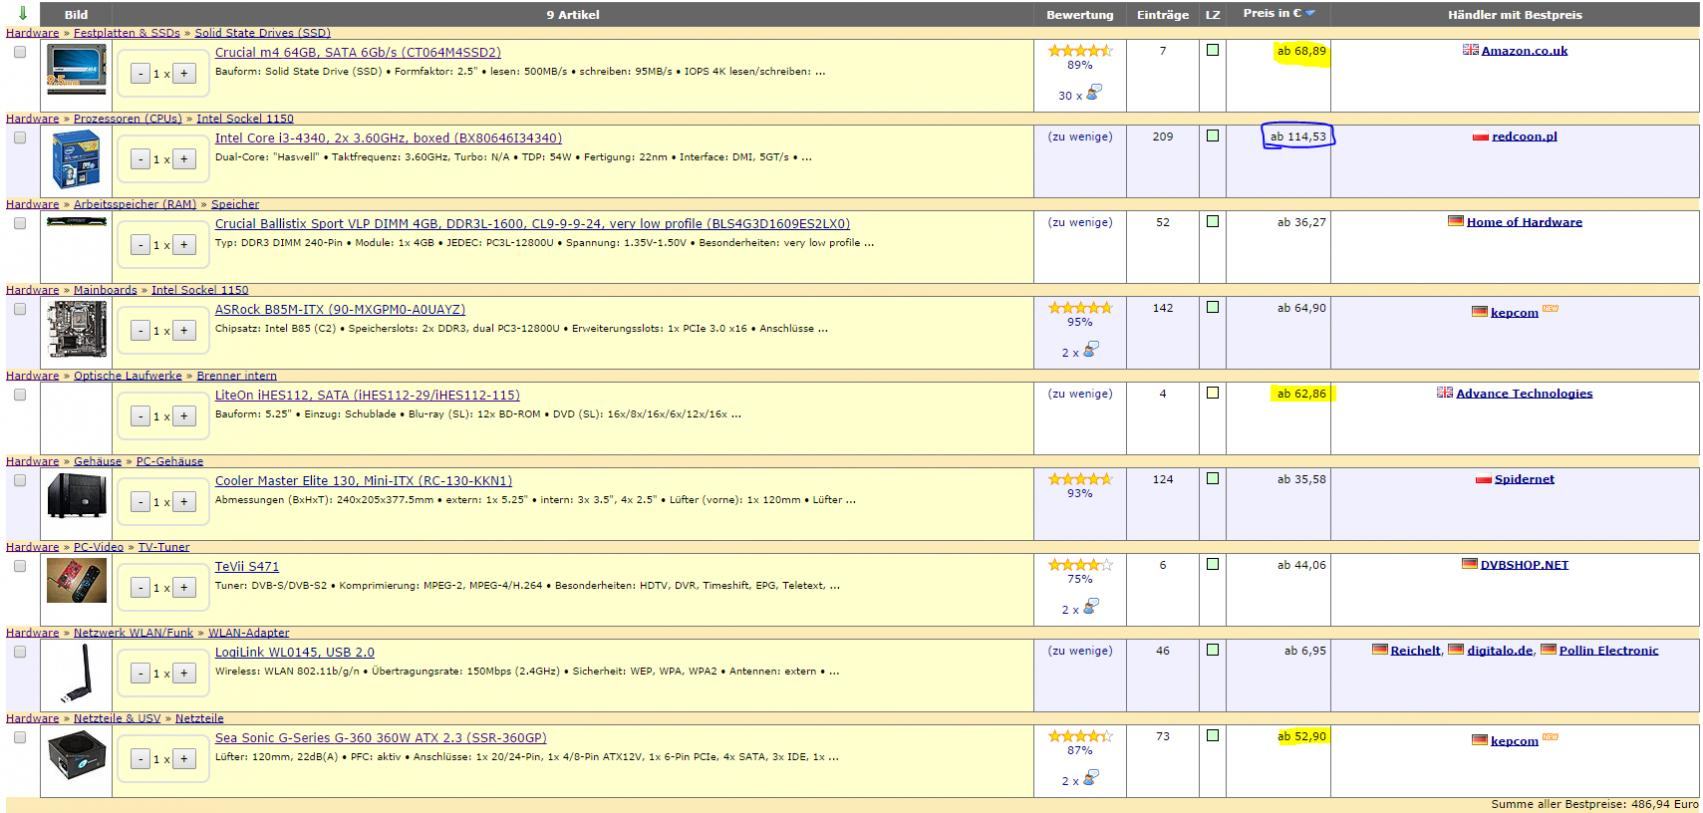Open the LogiLink WLAN adapter image

point(76,675)
